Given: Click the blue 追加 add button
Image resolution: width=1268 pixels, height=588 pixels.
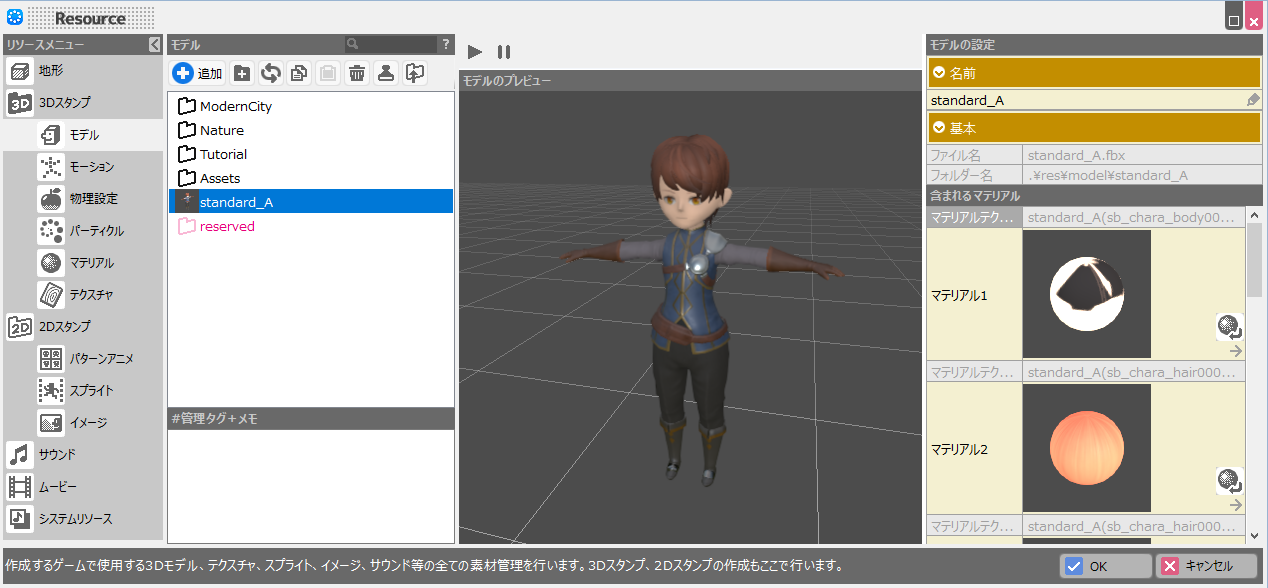Looking at the screenshot, I should pos(197,73).
